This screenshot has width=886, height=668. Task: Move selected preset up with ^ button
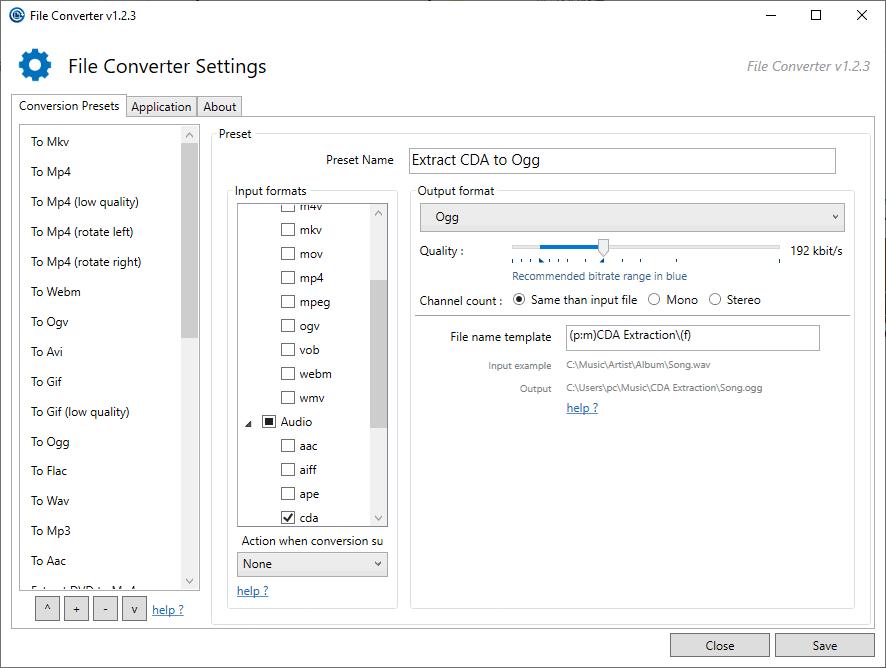point(47,609)
